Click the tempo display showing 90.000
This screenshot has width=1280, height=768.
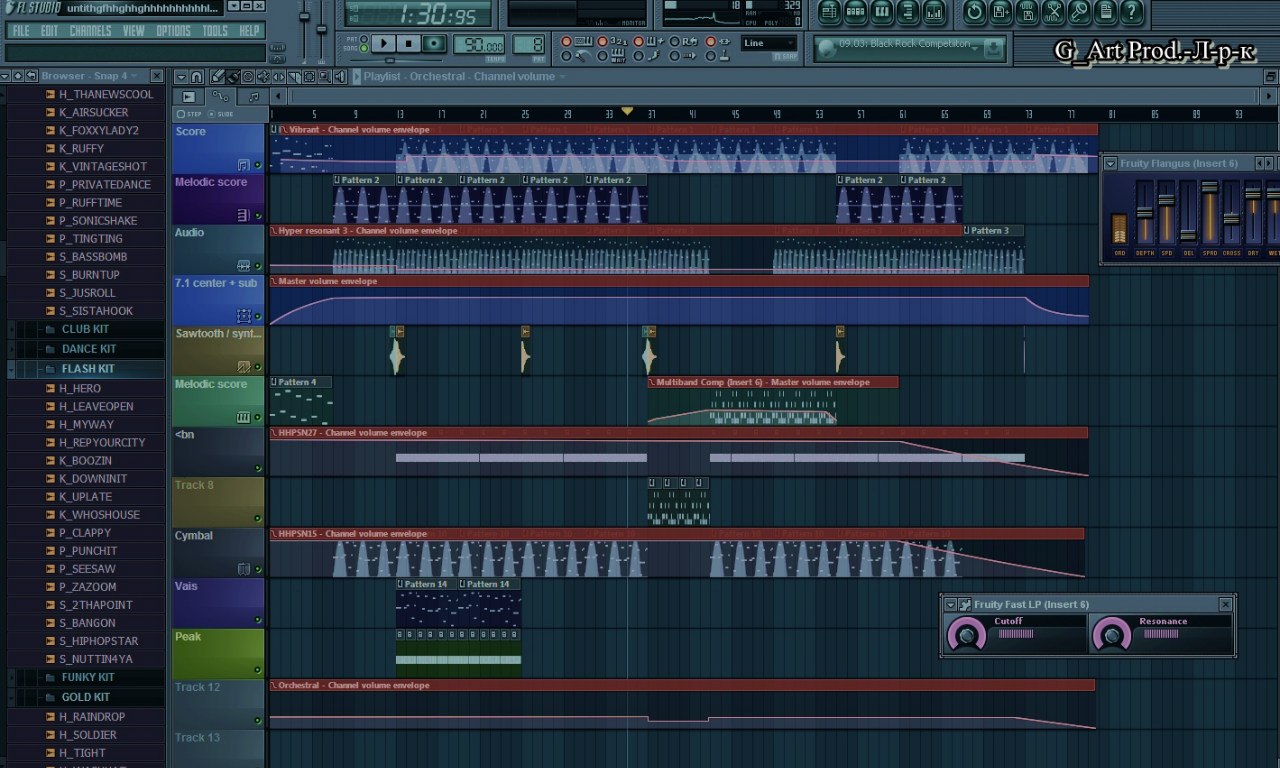[479, 44]
